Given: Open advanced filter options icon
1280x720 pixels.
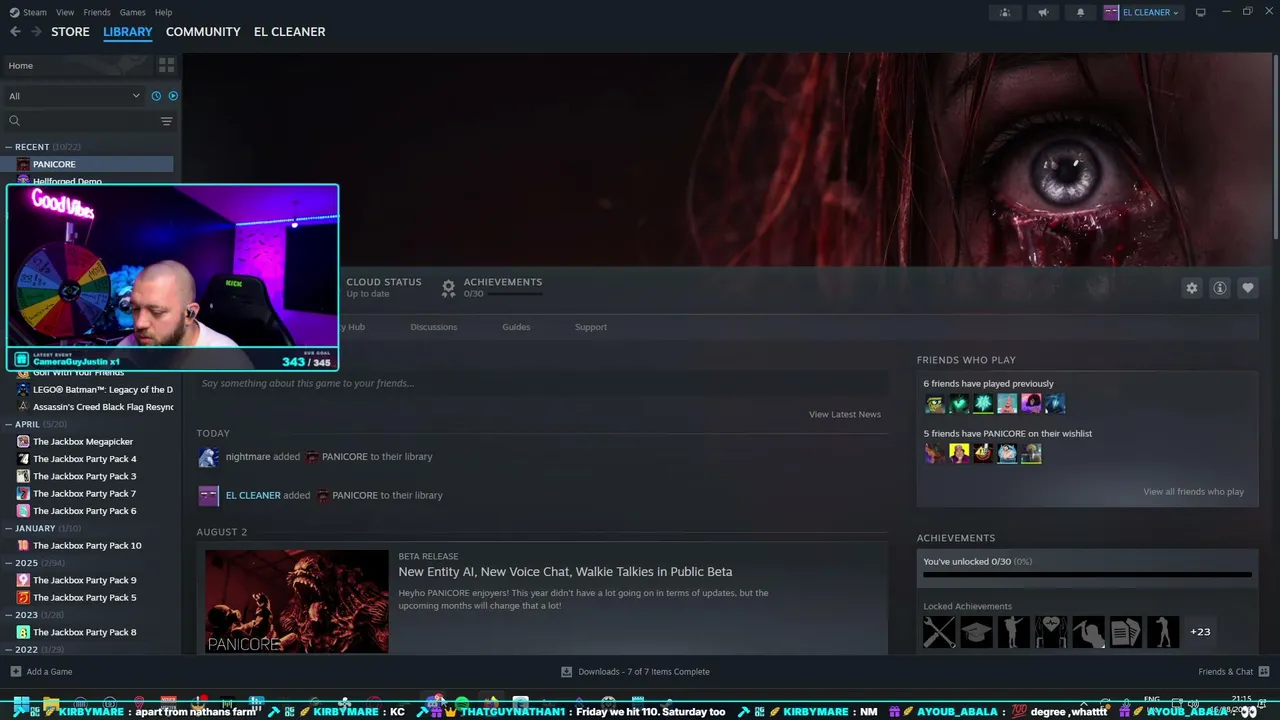Looking at the screenshot, I should click(x=166, y=121).
